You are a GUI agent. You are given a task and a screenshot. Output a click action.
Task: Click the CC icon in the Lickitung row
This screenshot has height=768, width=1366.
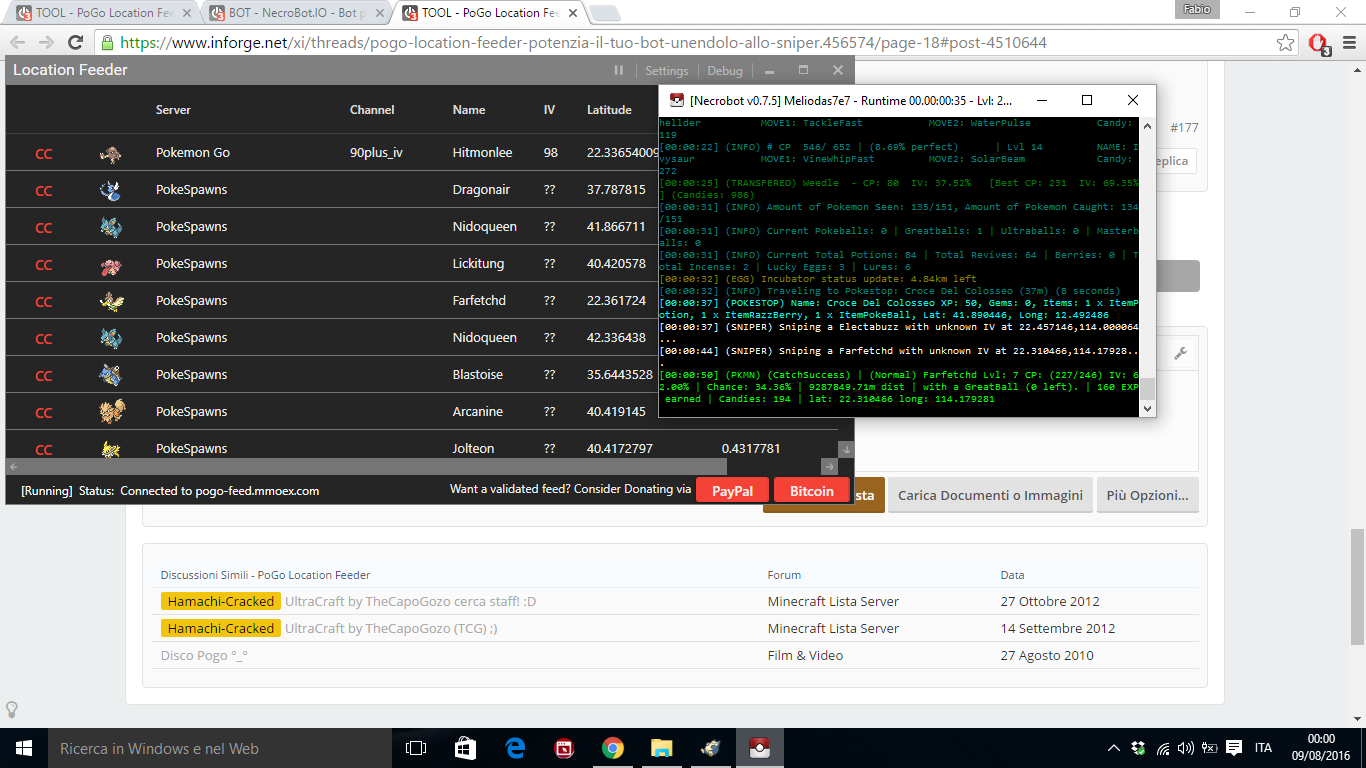point(44,264)
